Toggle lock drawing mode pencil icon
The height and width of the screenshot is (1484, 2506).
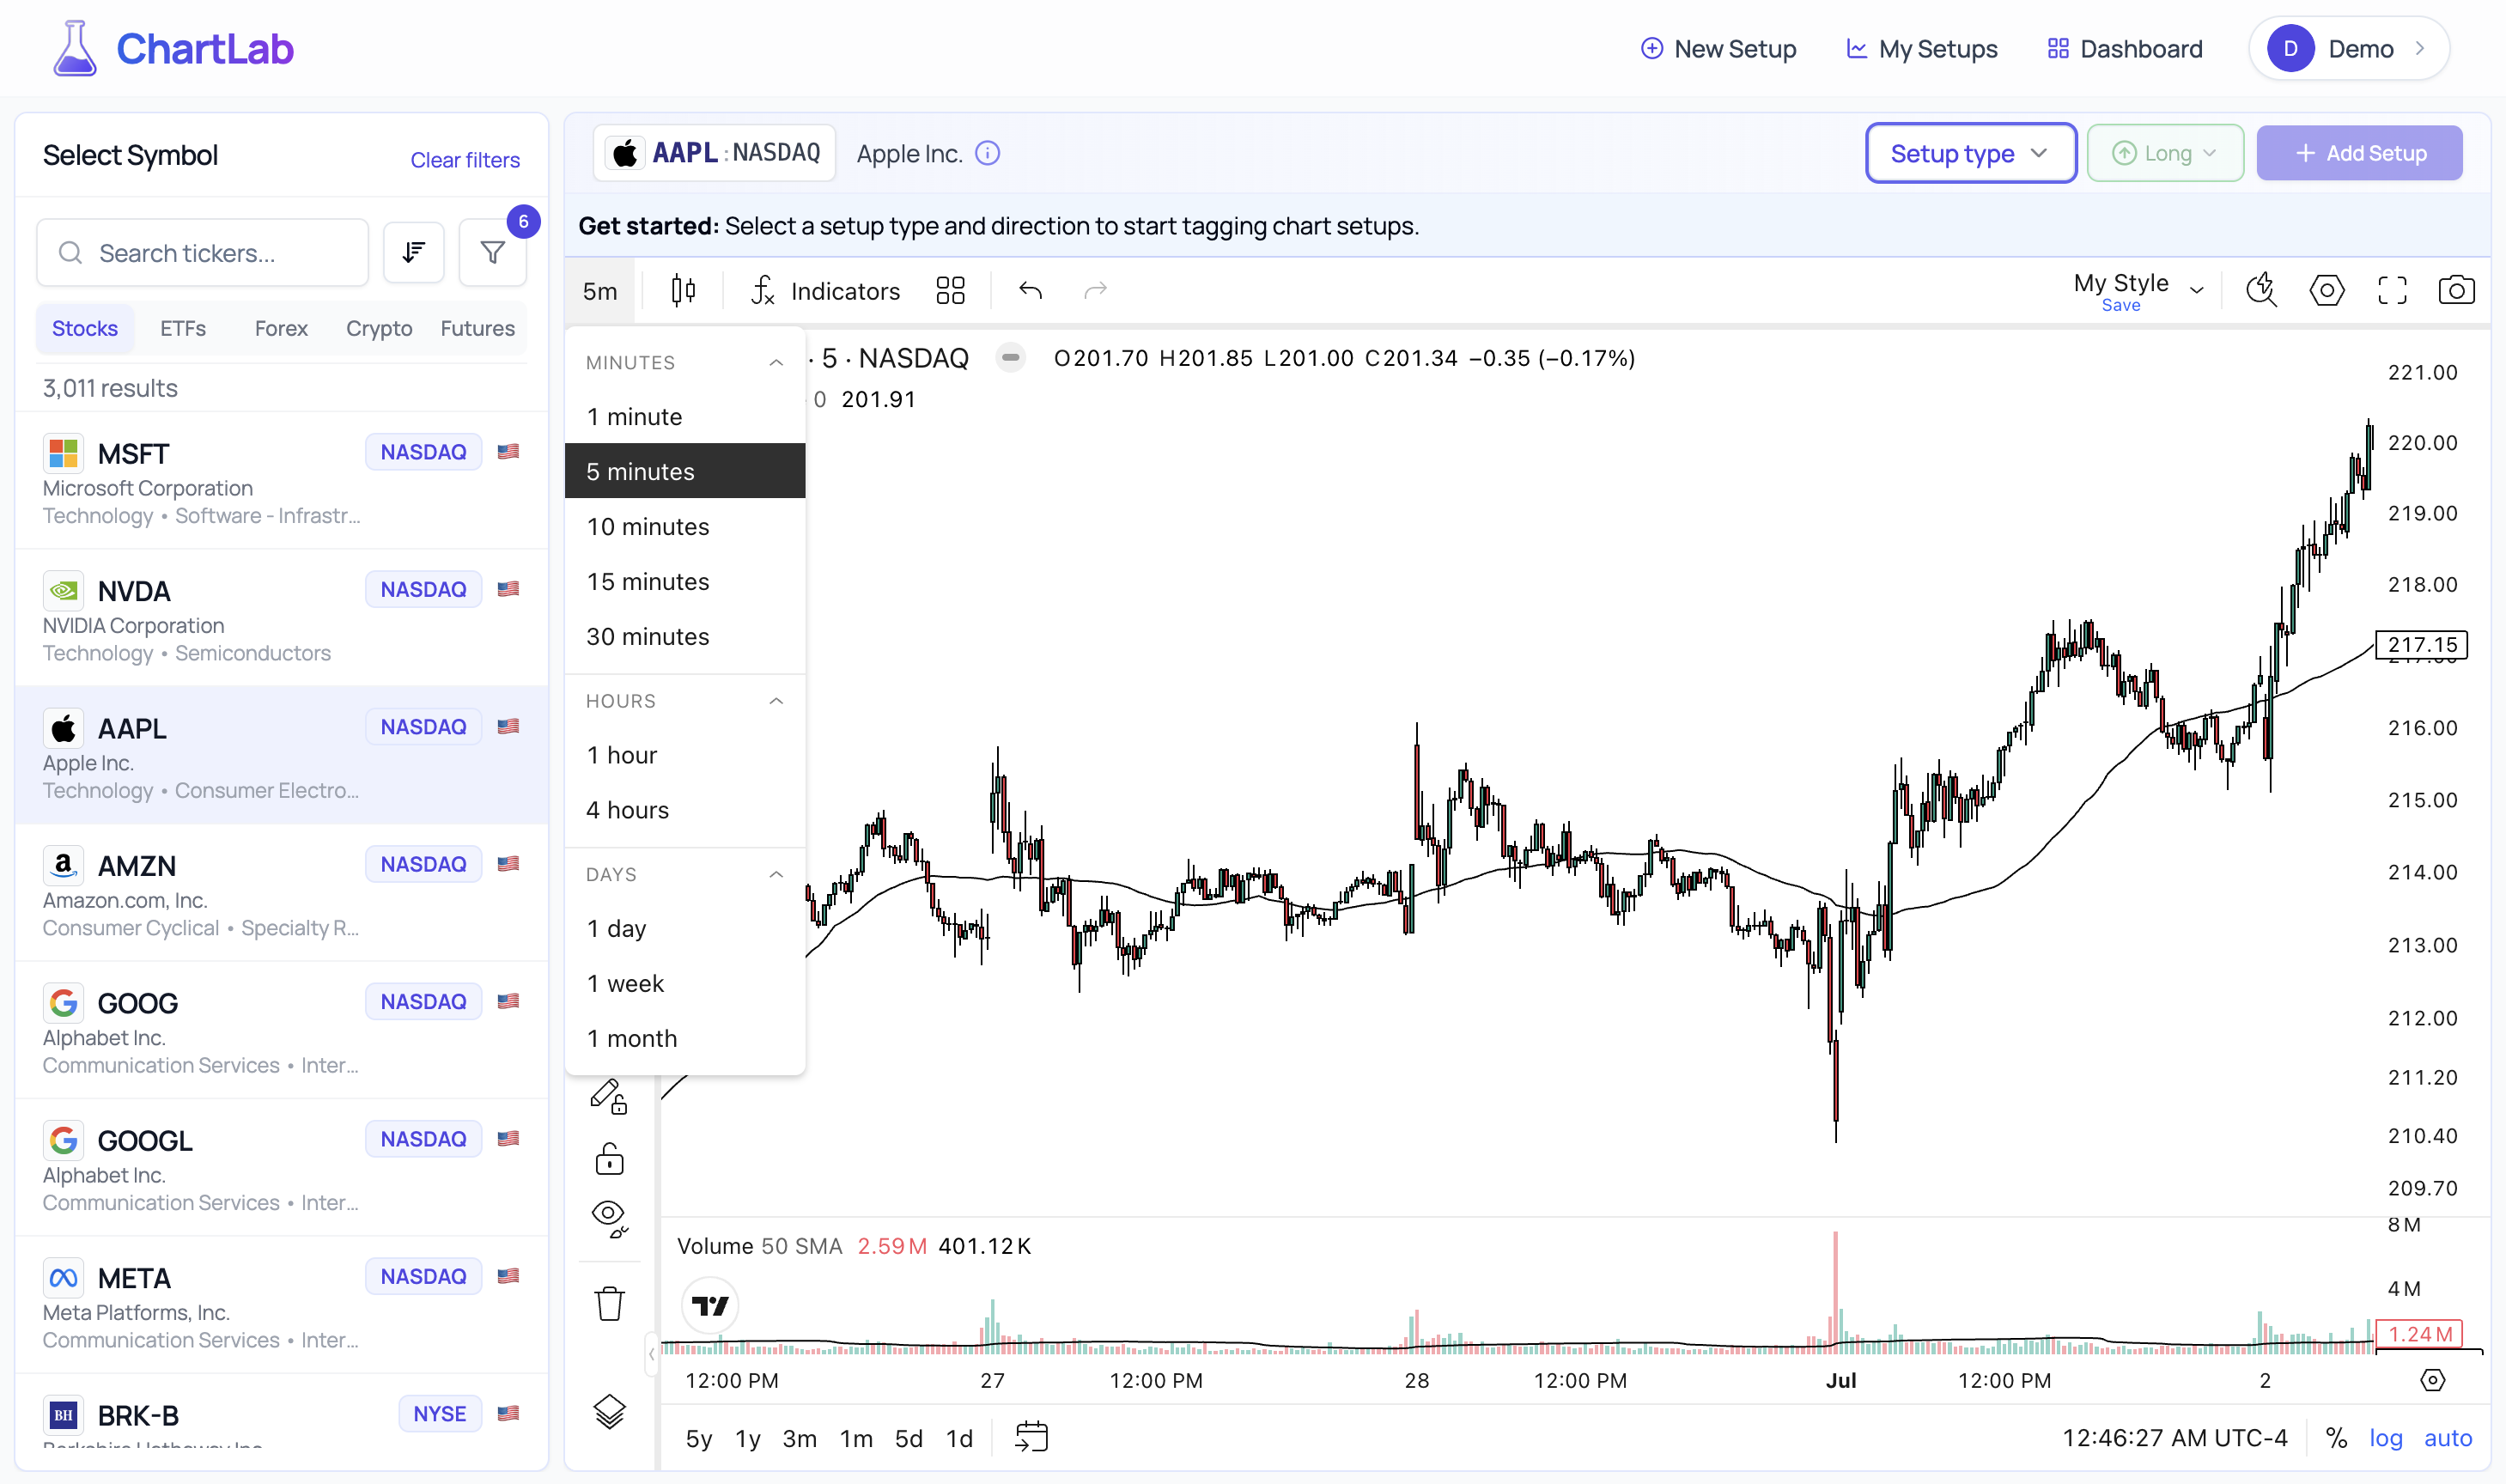(x=609, y=1096)
